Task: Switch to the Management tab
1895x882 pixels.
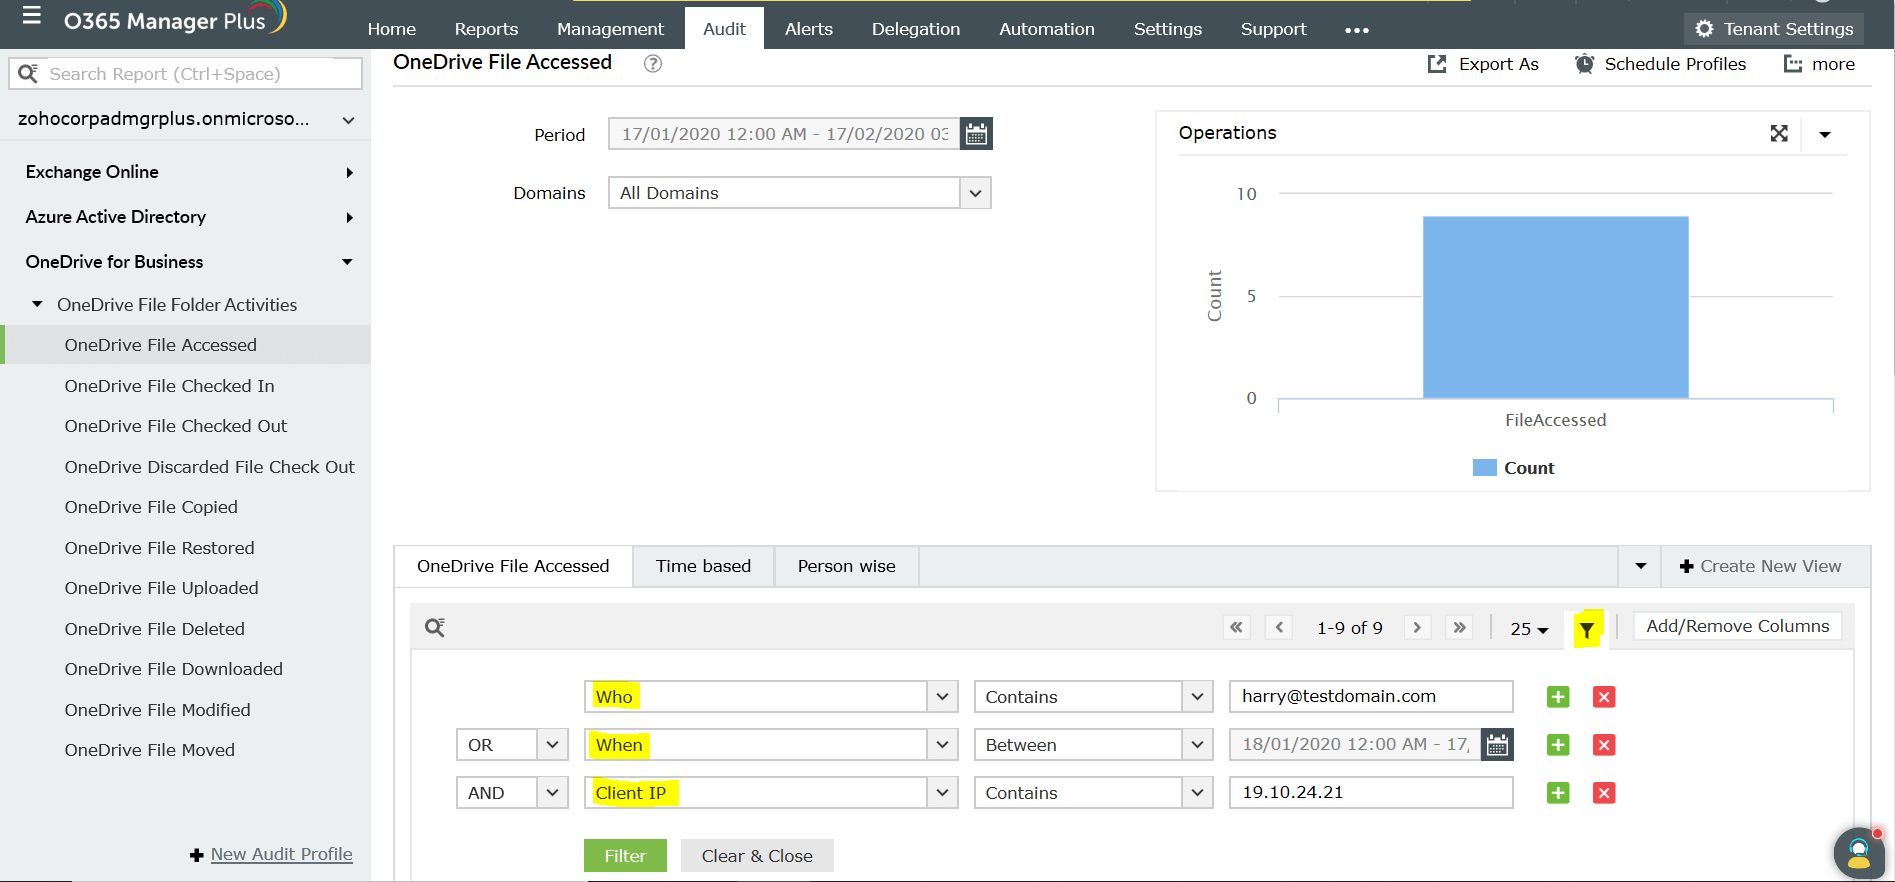Action: 610,29
